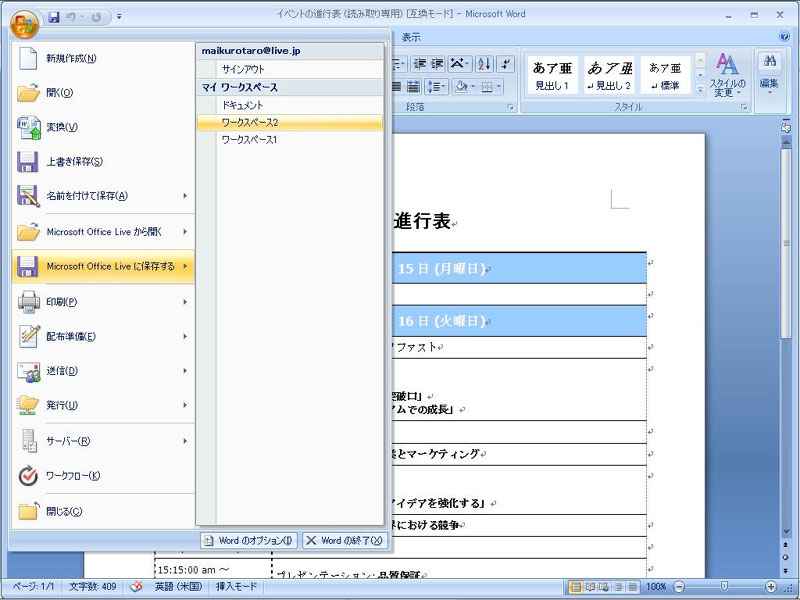Viewport: 800px width, 600px height.
Task: Apply the 見出し 1 style
Action: (x=552, y=75)
